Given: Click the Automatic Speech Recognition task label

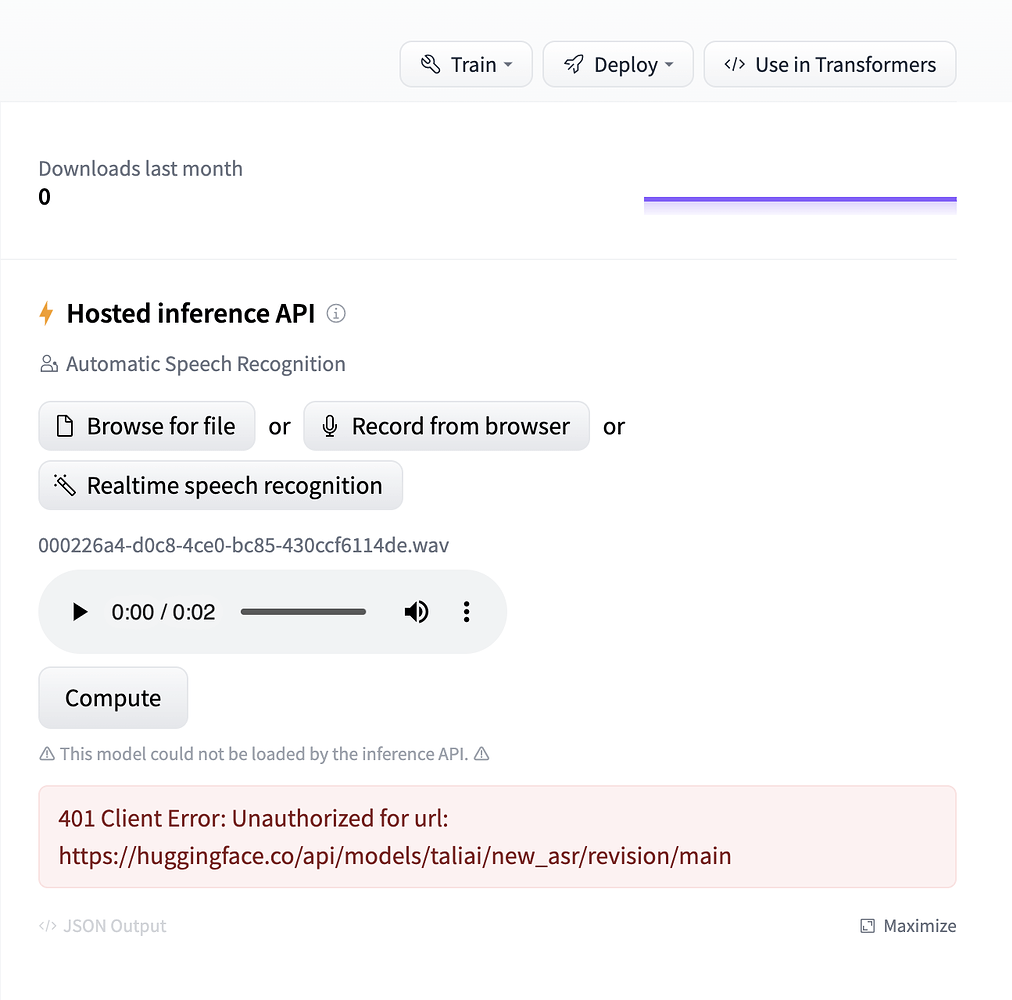Looking at the screenshot, I should pos(205,364).
